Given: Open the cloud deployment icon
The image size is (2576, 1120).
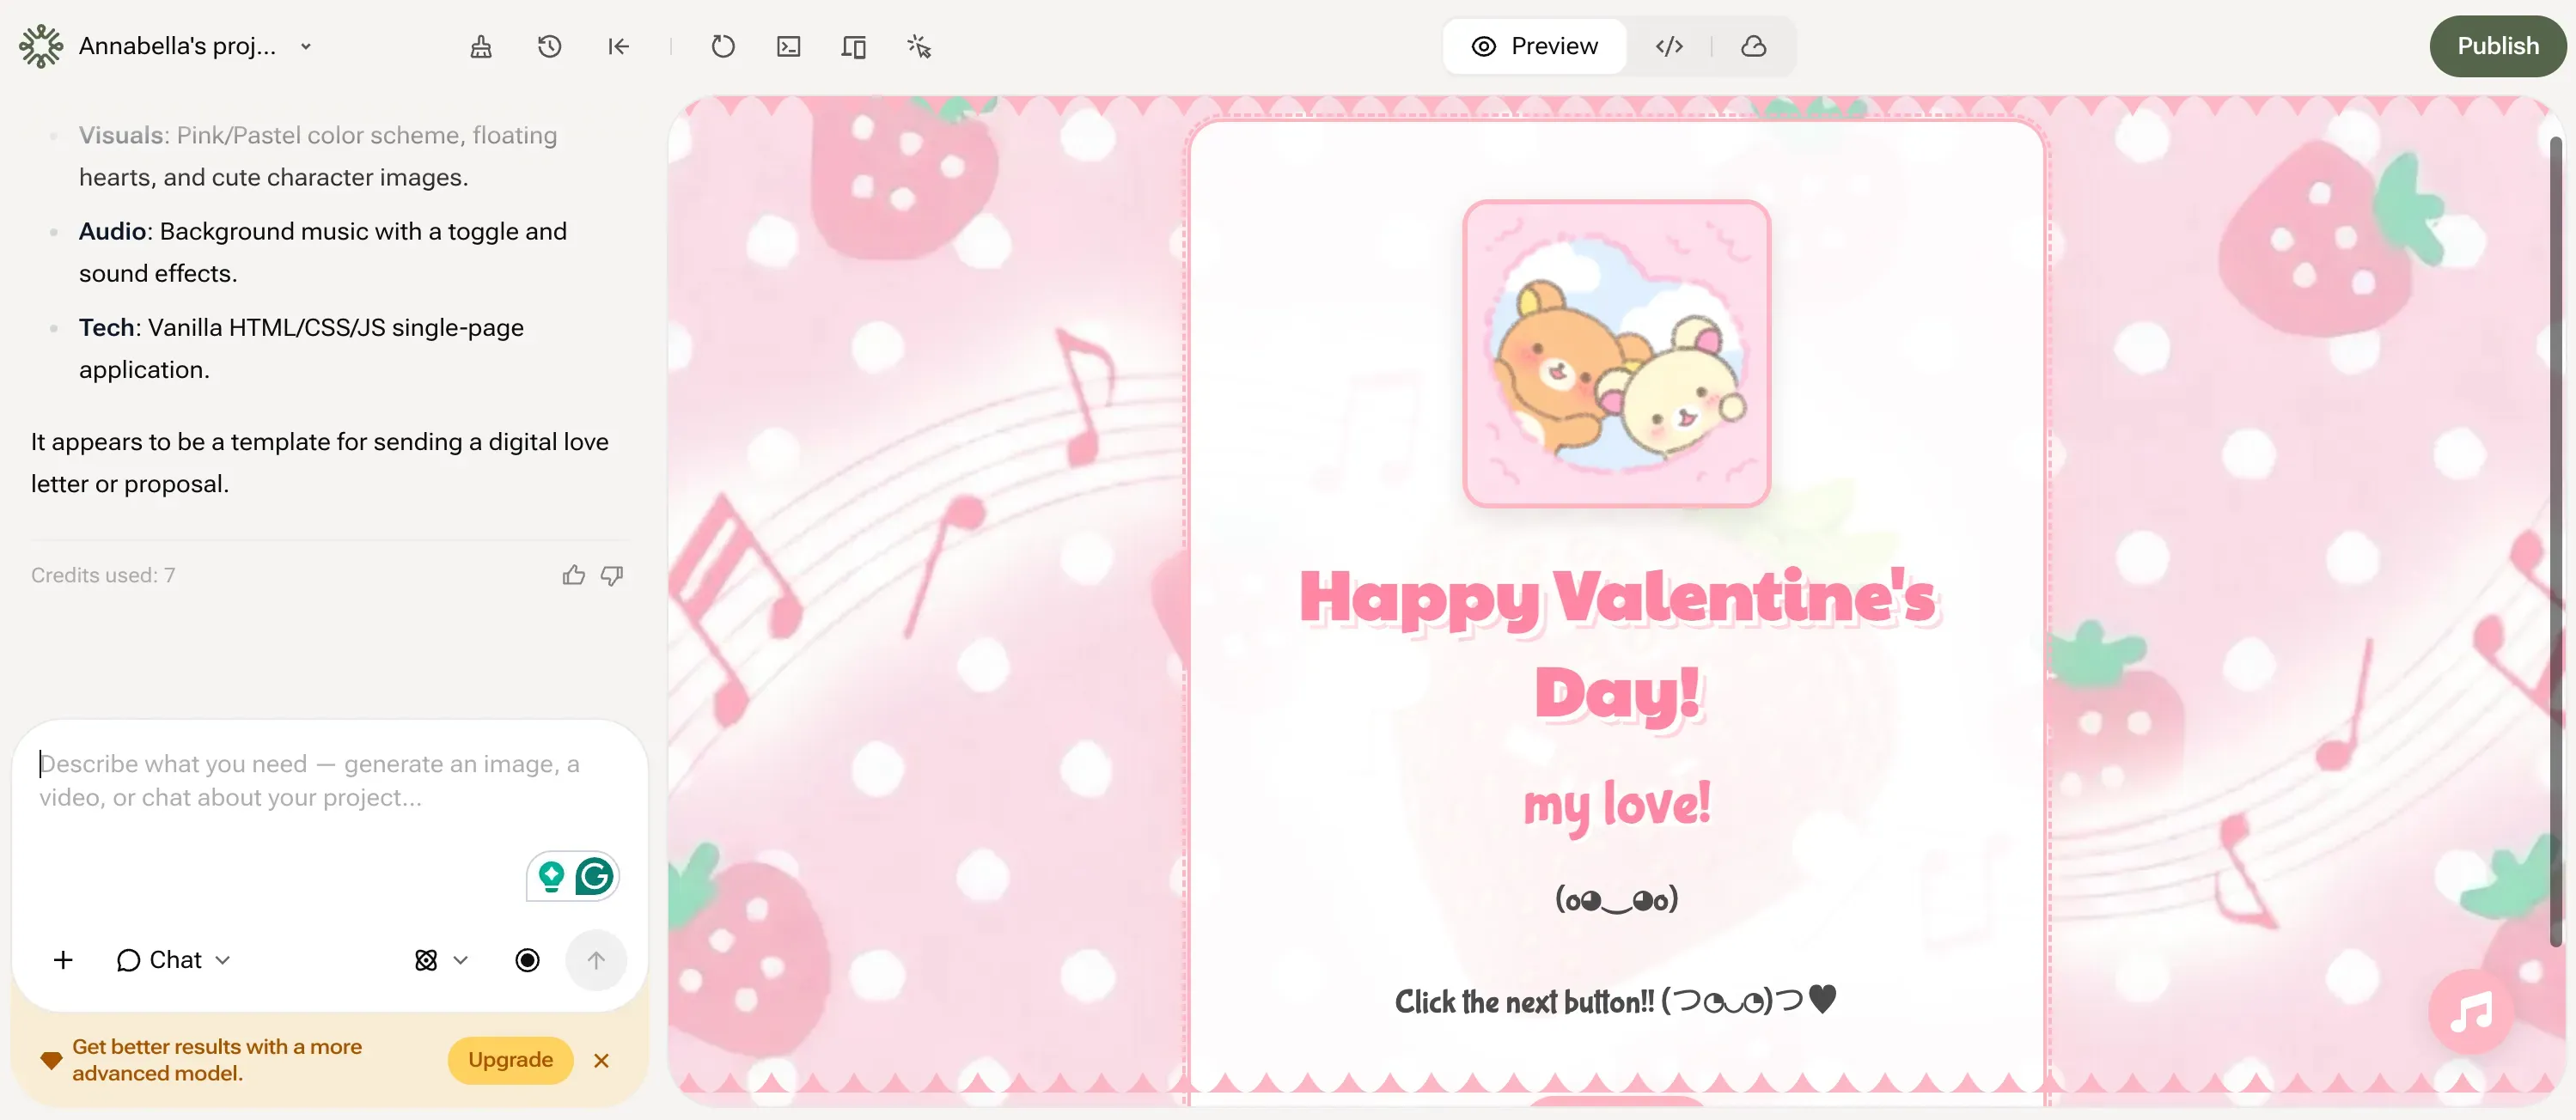Looking at the screenshot, I should pyautogui.click(x=1753, y=46).
